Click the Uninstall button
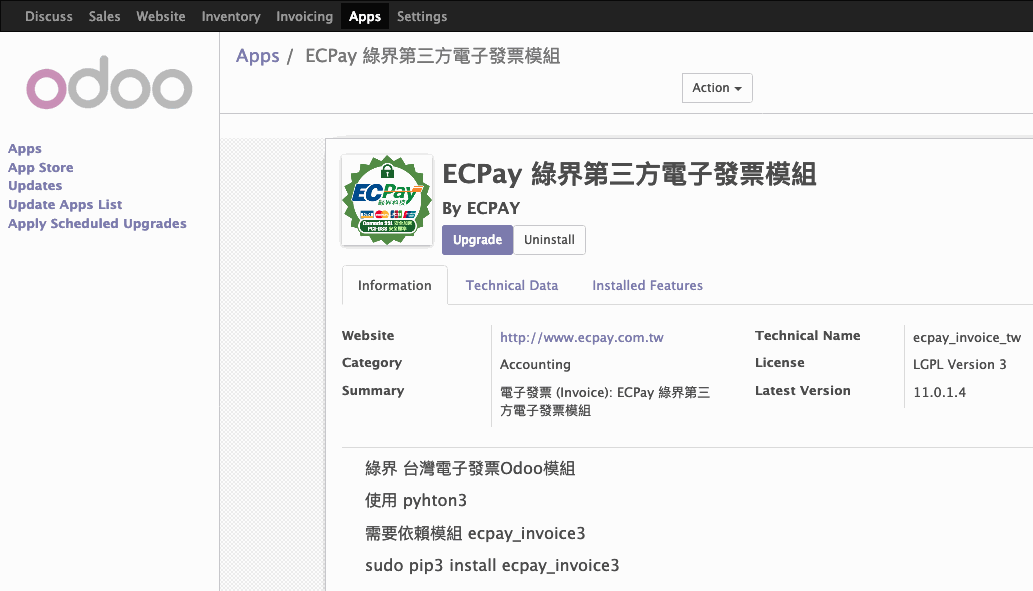 (549, 240)
